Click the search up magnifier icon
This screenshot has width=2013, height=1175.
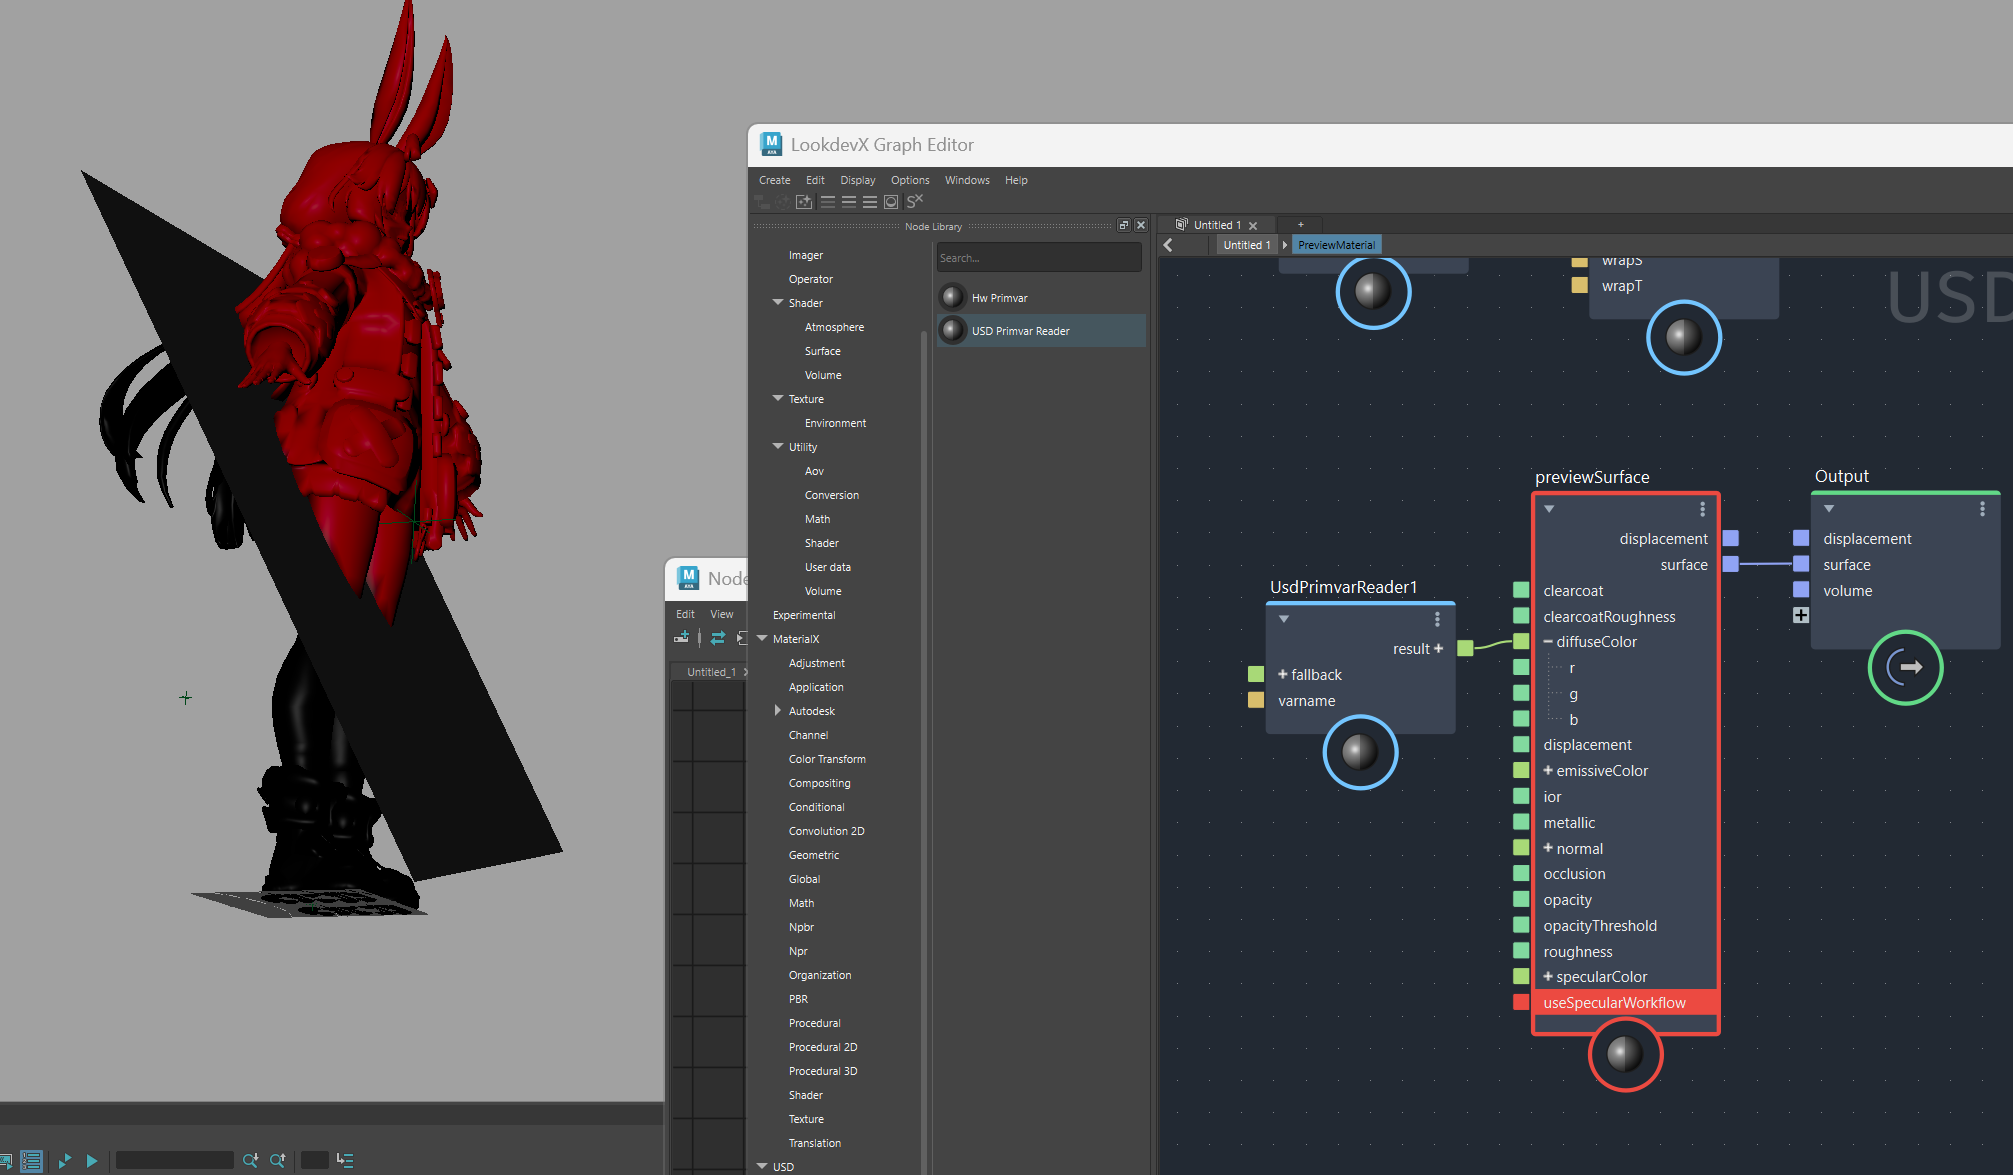click(x=278, y=1160)
